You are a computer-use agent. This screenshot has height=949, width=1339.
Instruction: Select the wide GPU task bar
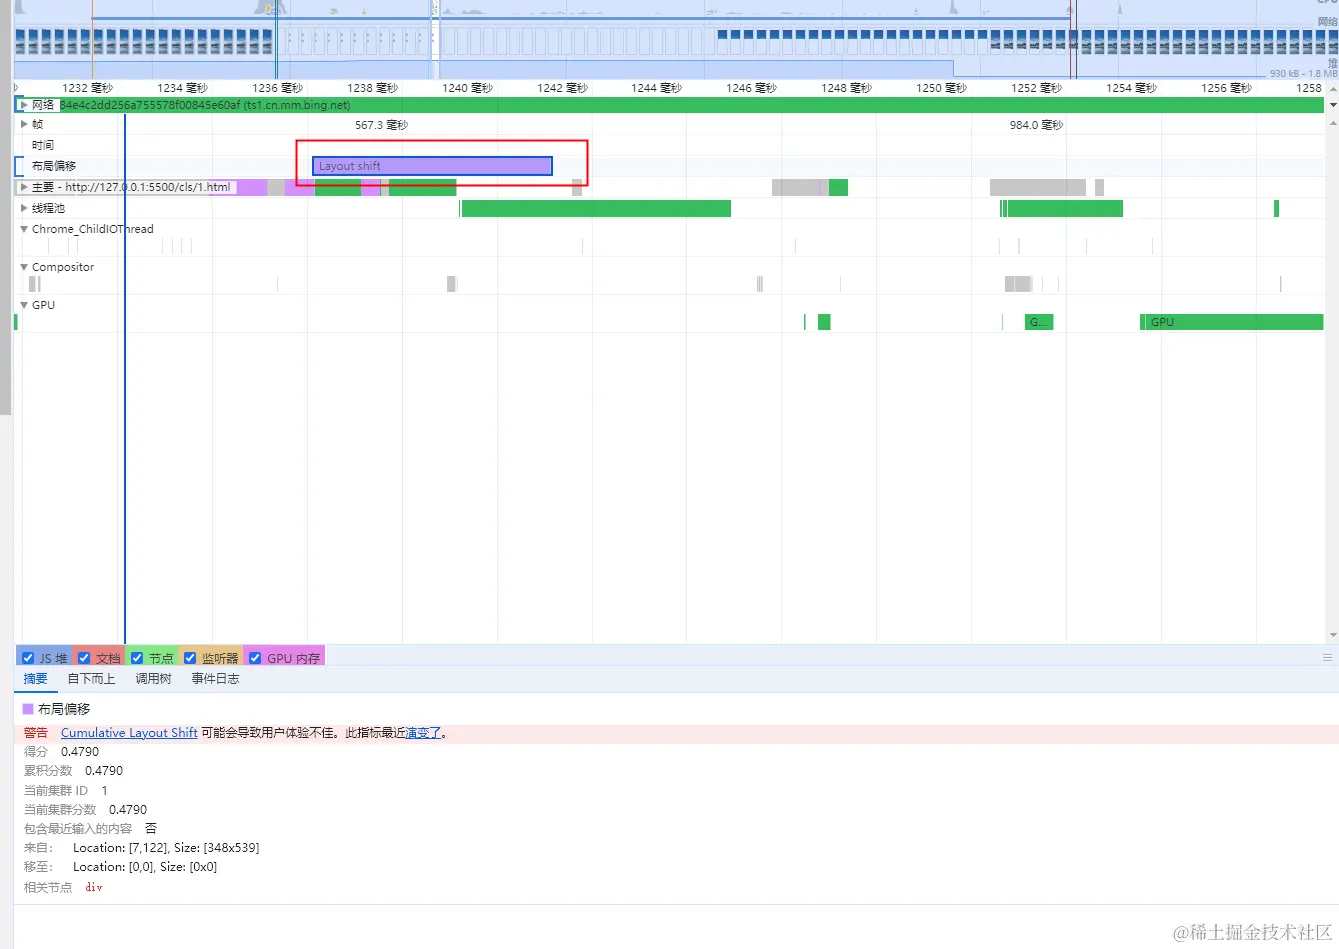click(x=1232, y=322)
